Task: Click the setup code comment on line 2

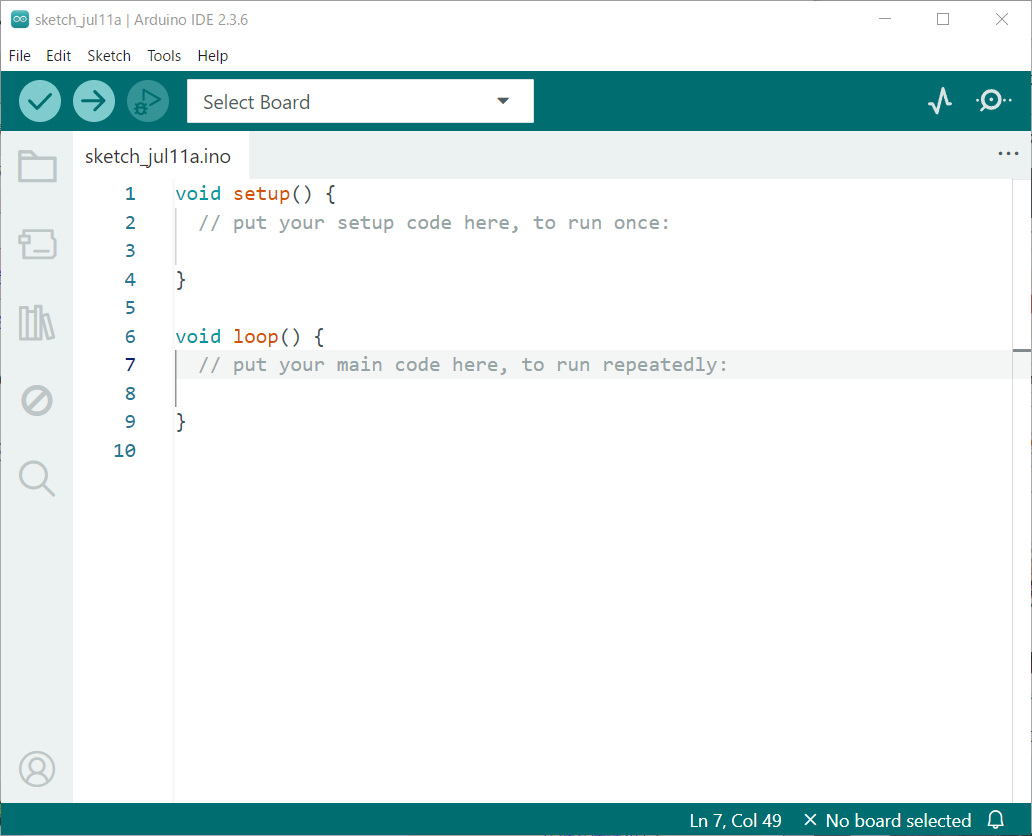Action: click(x=434, y=222)
